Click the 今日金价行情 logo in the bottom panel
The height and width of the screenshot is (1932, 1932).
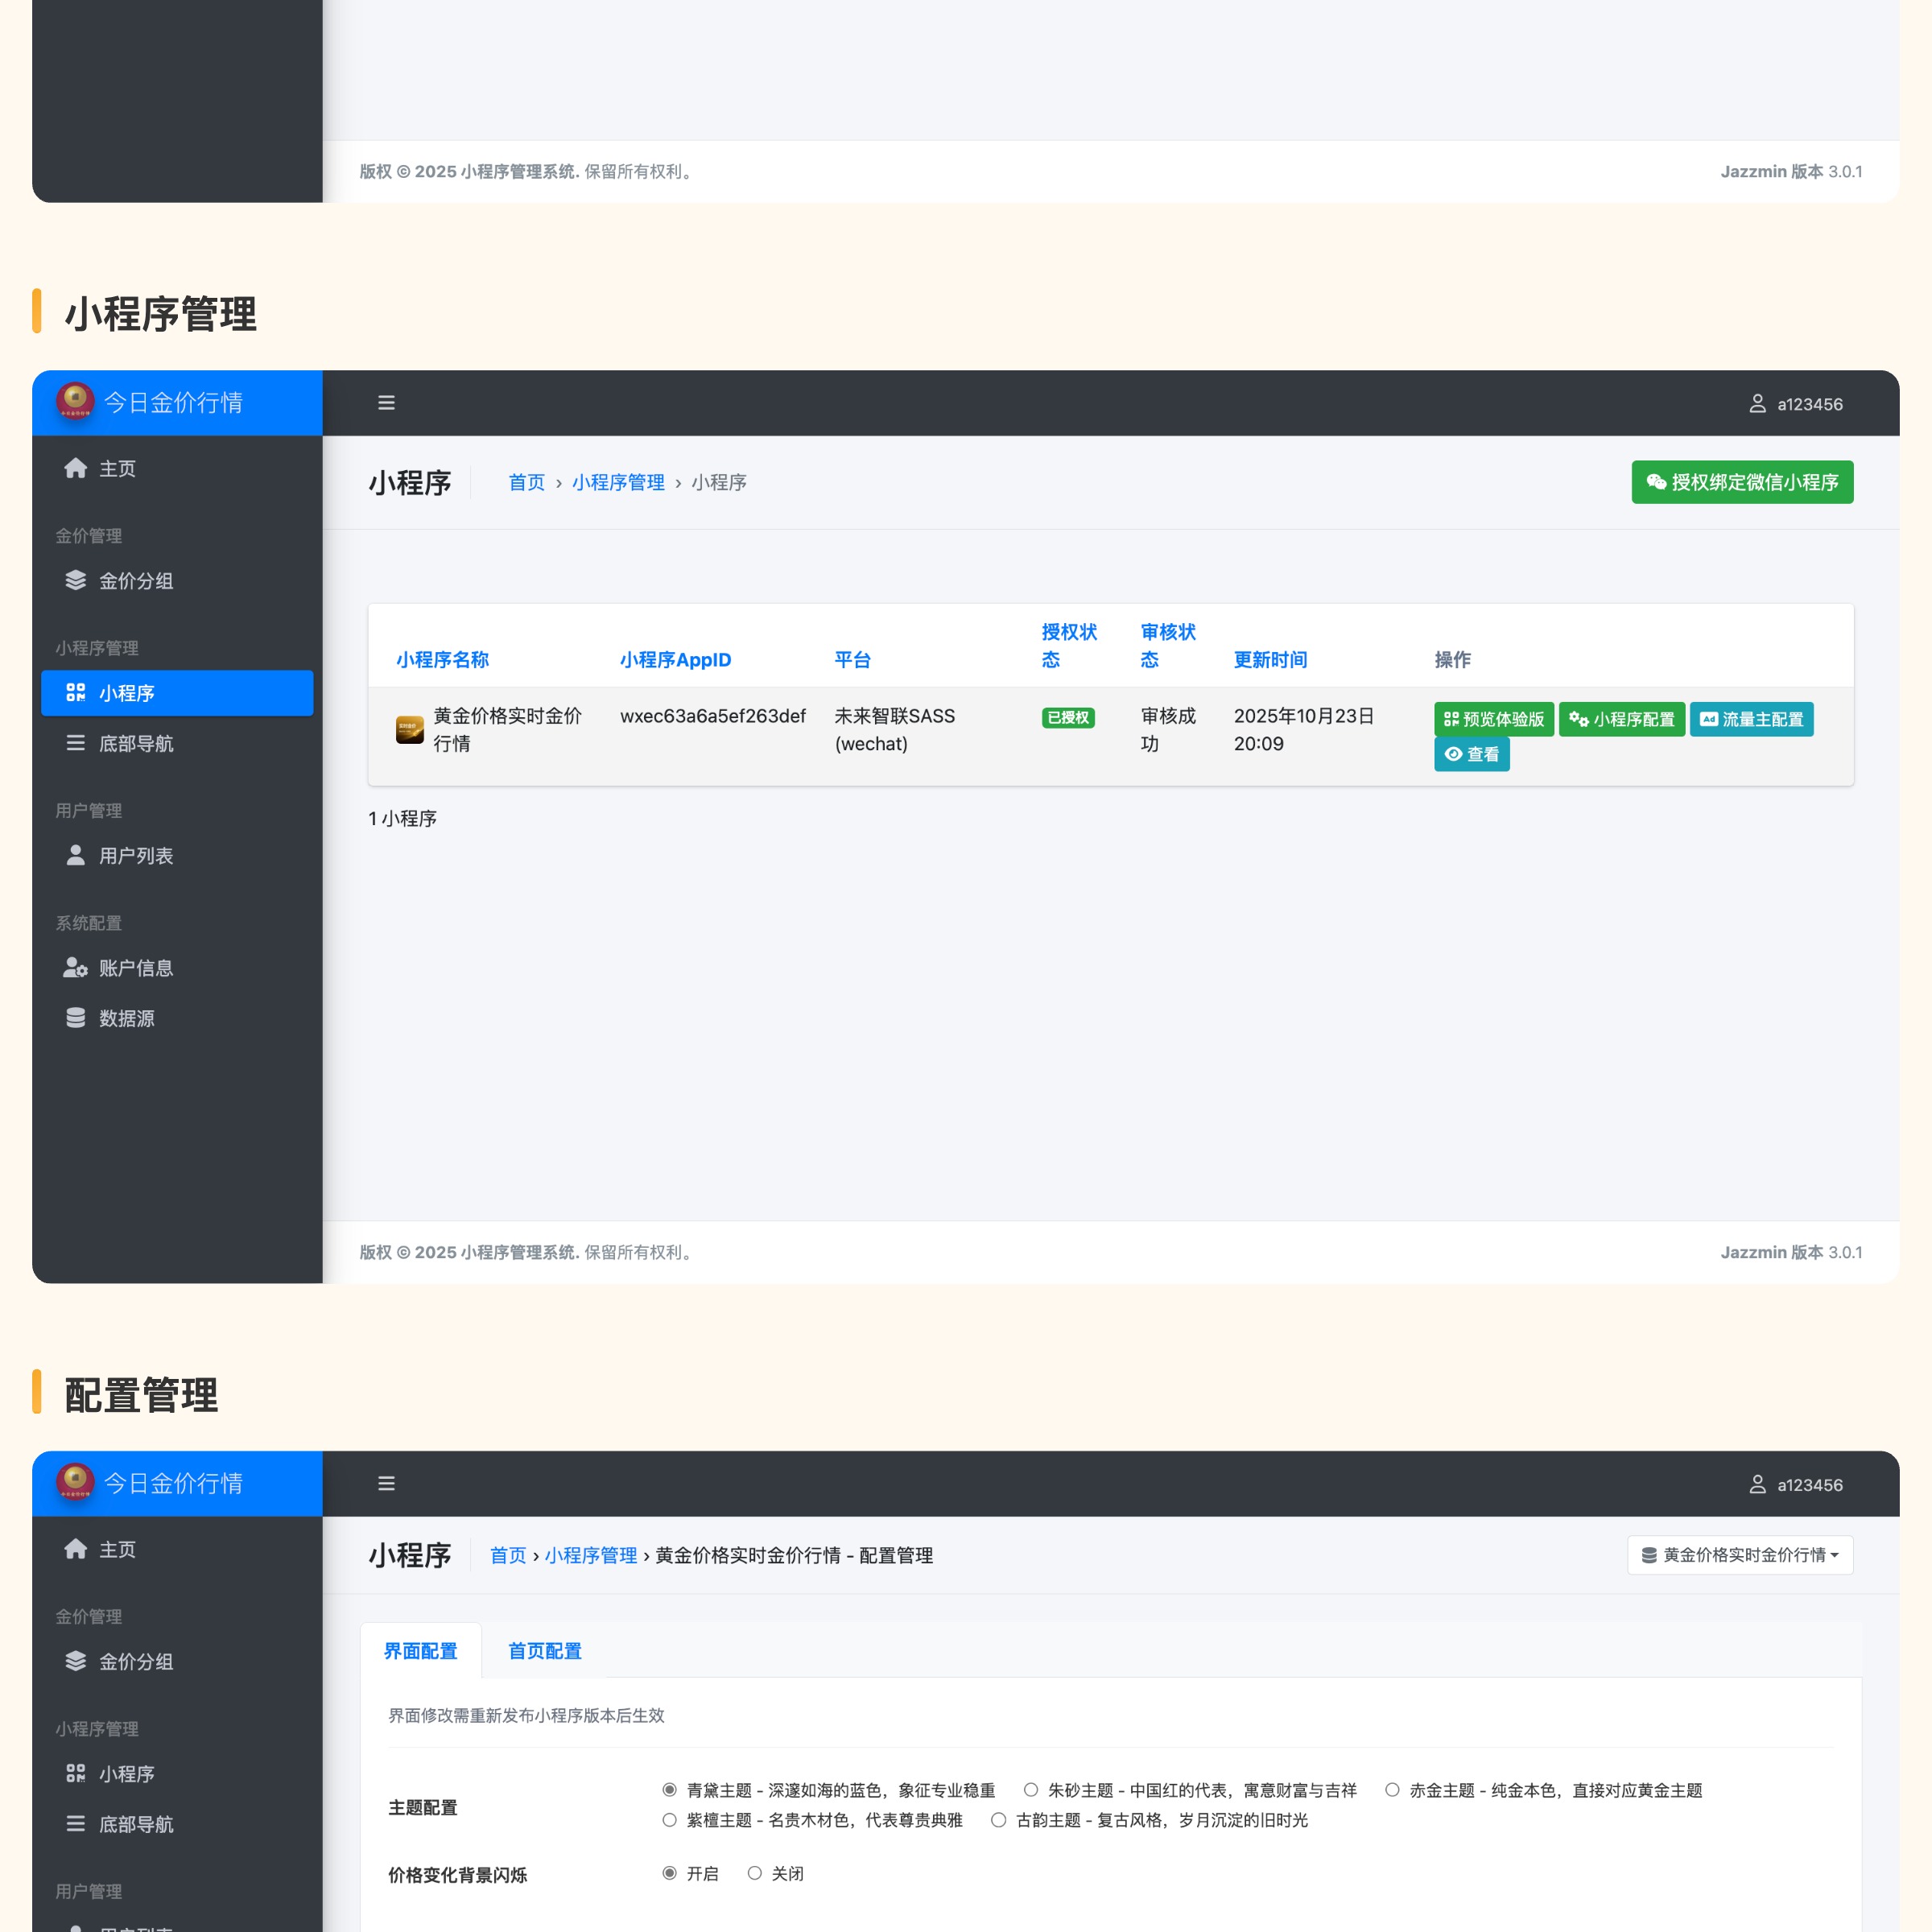(x=75, y=1482)
